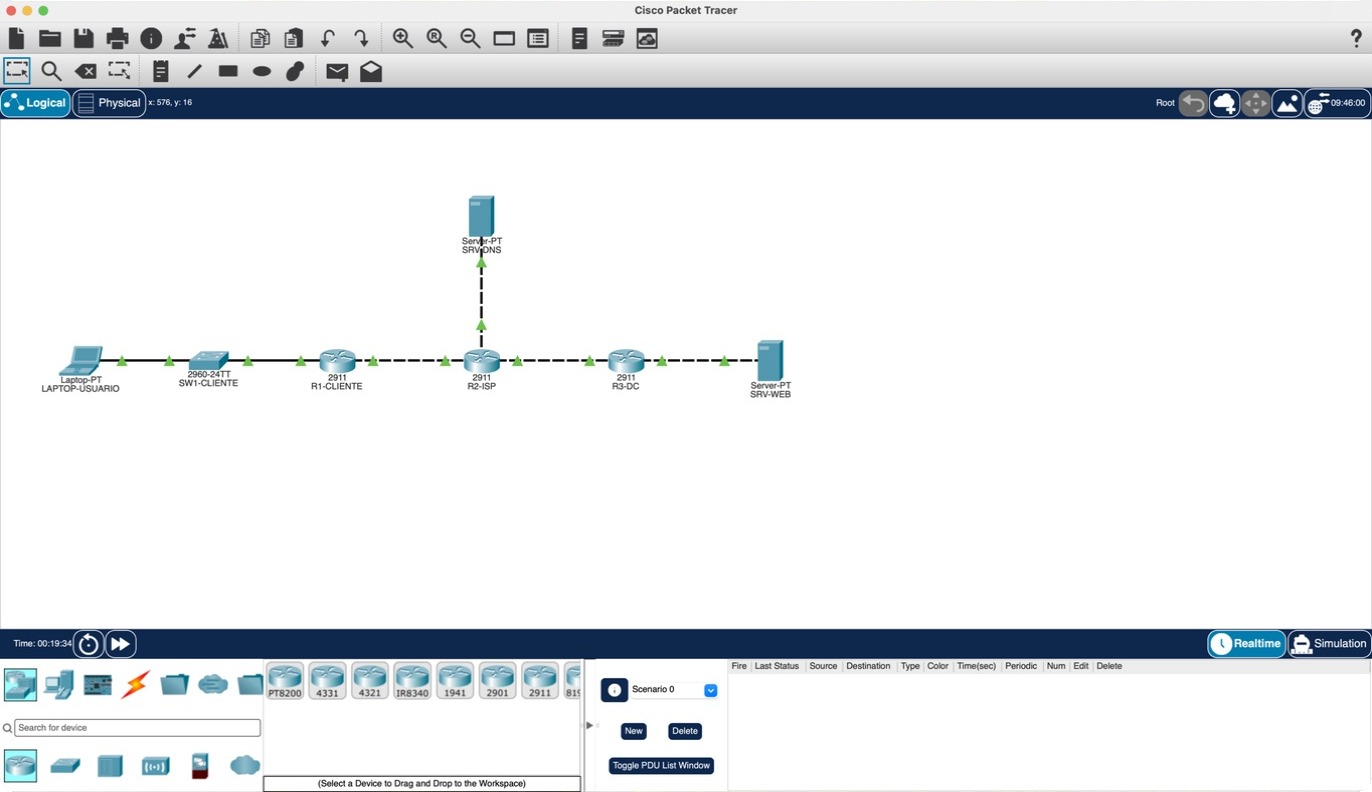Select the Wireless Devices subcategory
Image resolution: width=1372 pixels, height=792 pixels.
155,767
